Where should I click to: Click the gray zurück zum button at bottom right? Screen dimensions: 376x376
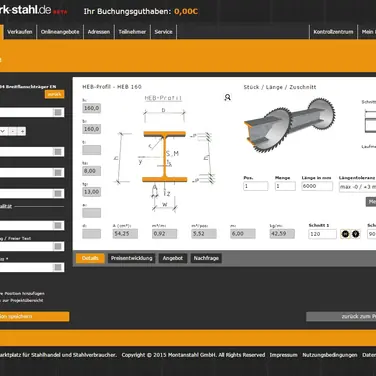pos(341,317)
